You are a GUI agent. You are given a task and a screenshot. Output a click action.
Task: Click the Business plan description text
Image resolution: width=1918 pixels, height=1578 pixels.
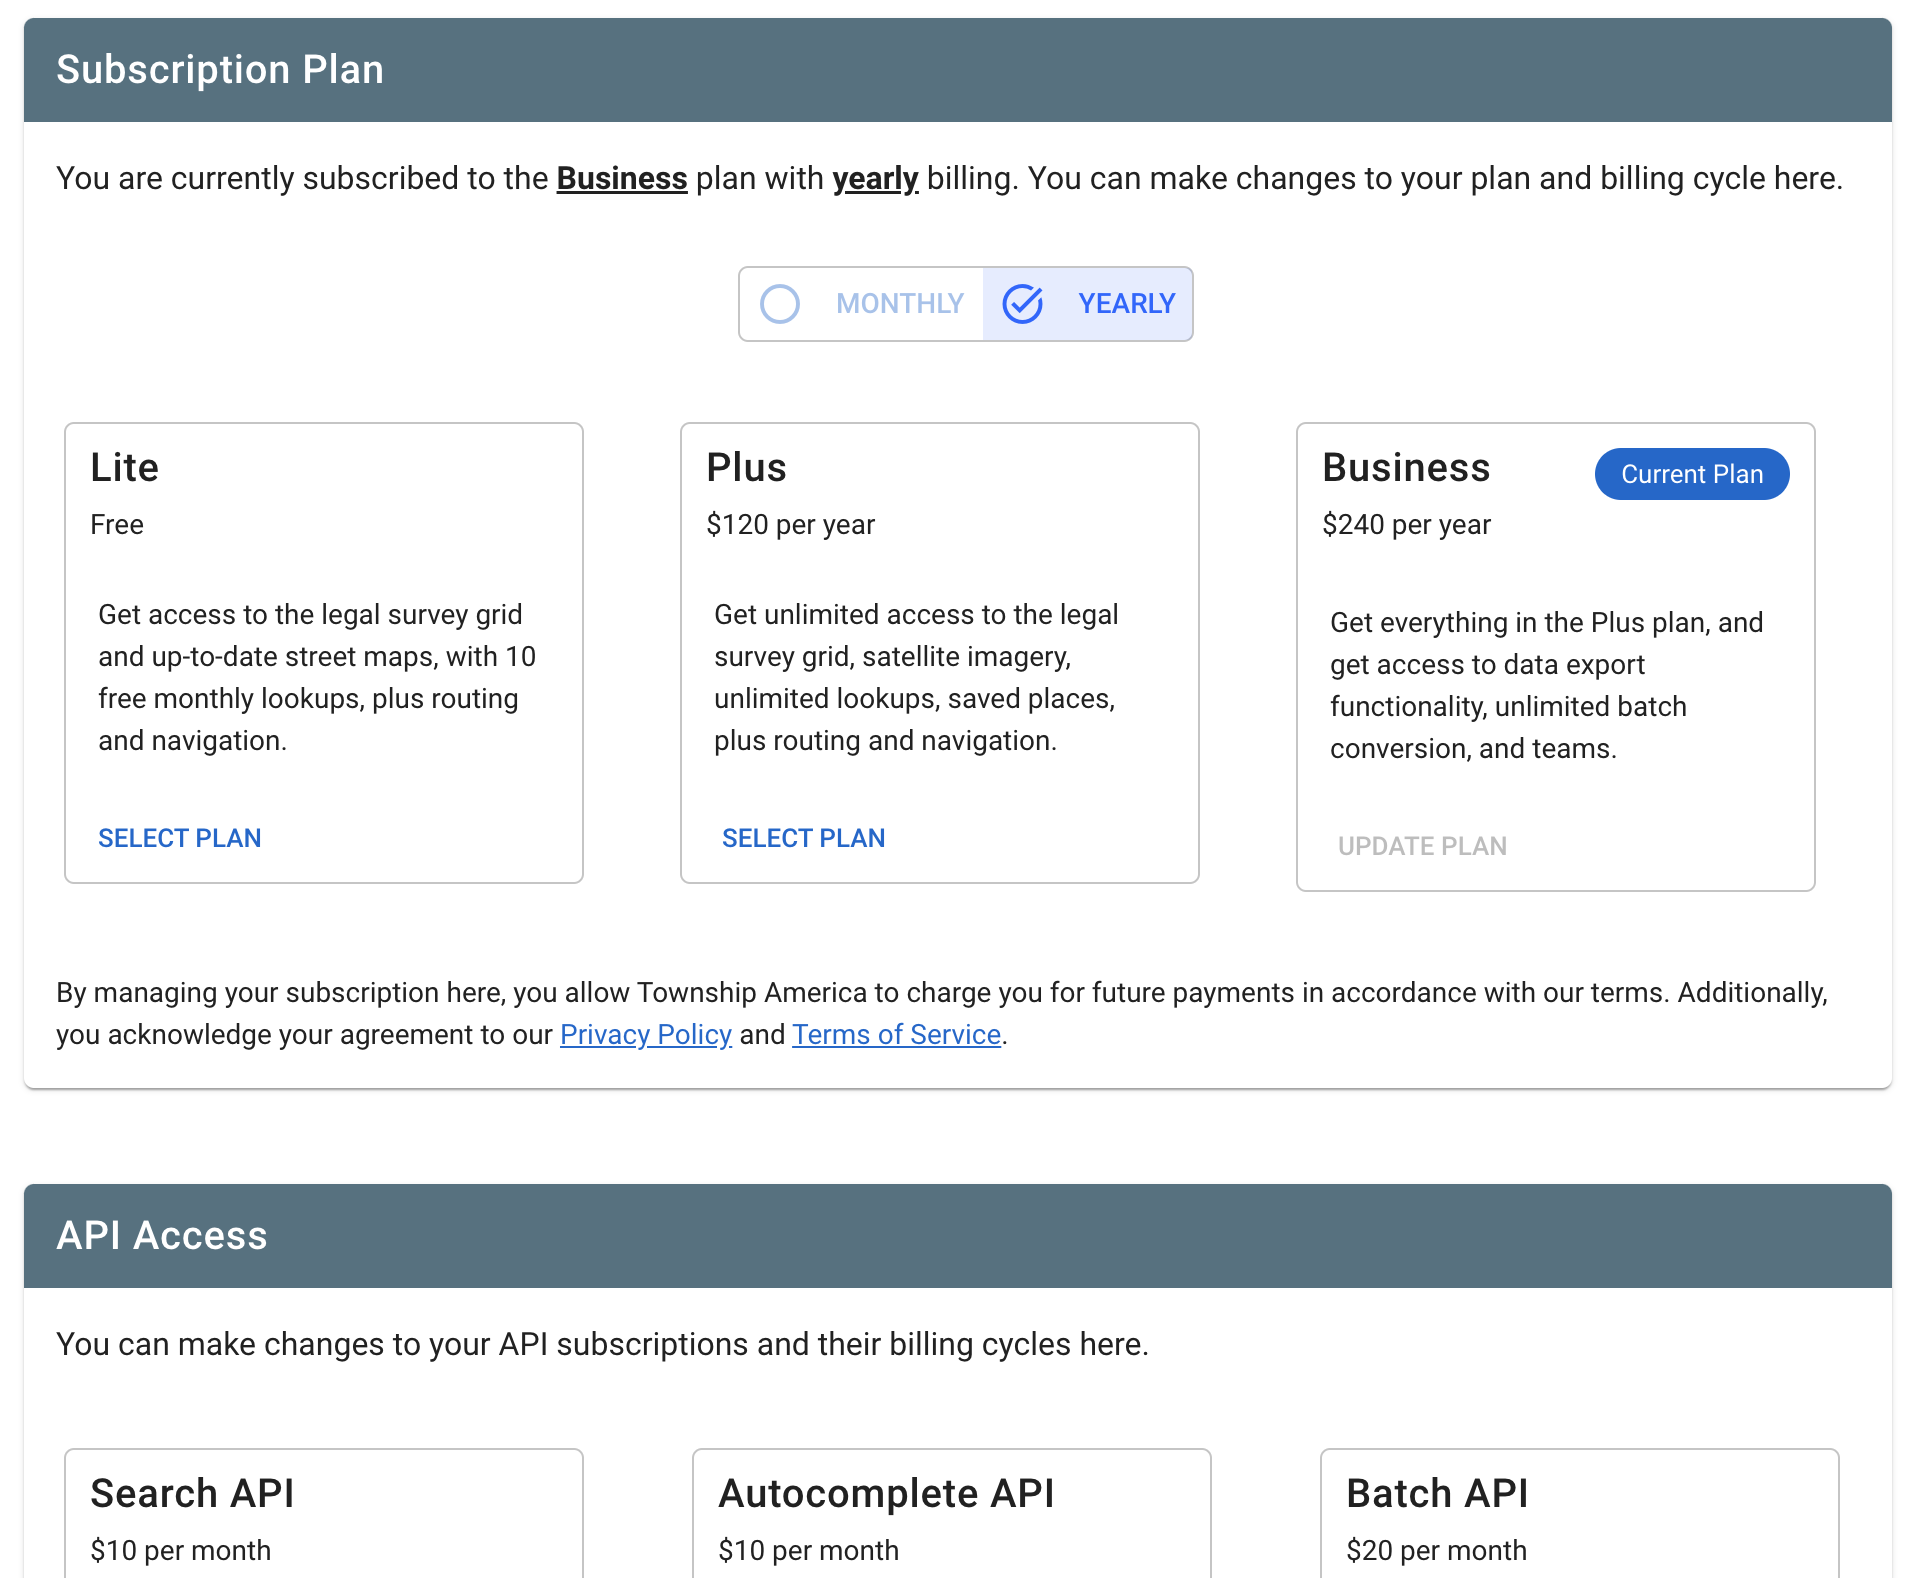1547,685
